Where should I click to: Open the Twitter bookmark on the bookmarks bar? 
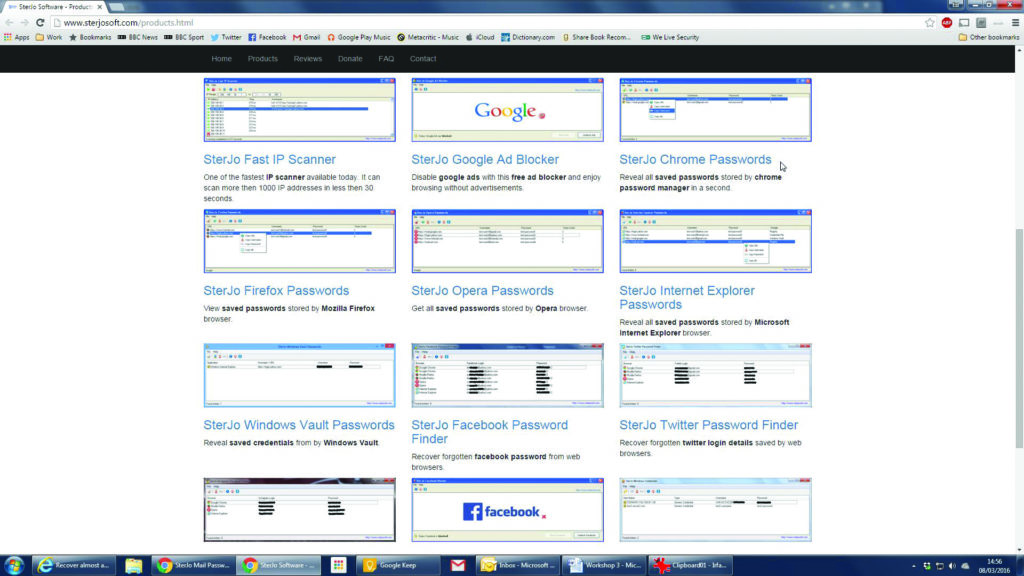(227, 35)
